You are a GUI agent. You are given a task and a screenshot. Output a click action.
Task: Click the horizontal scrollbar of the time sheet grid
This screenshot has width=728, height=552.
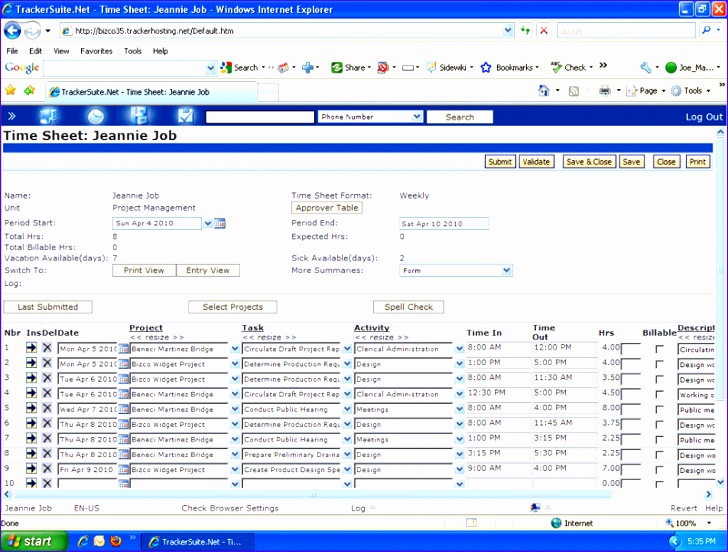tap(312, 495)
